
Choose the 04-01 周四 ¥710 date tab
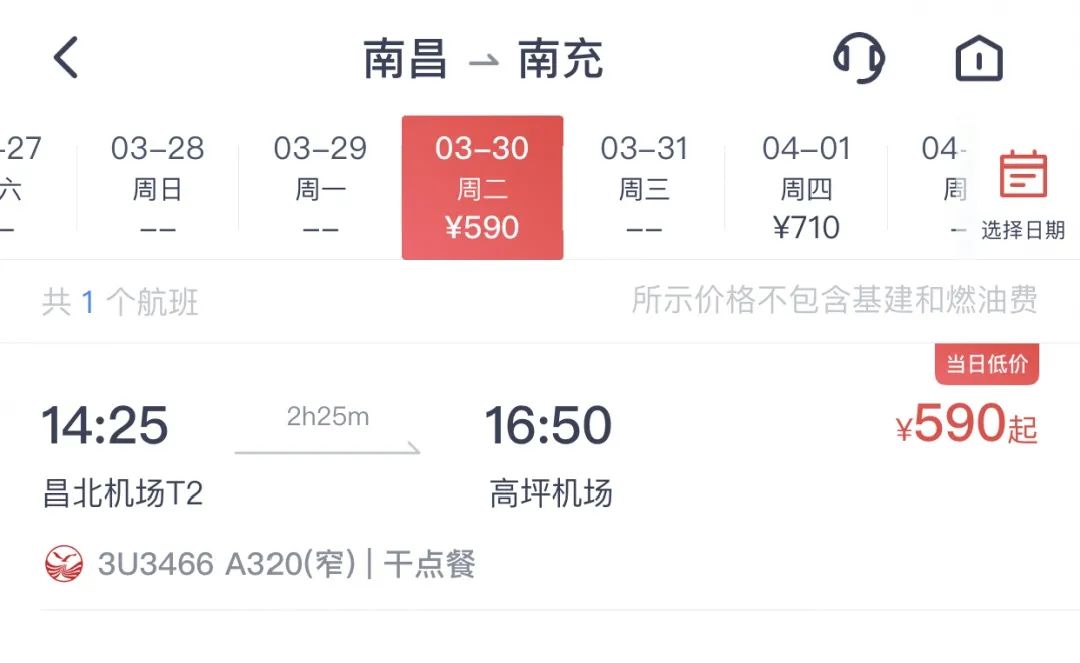(x=807, y=187)
